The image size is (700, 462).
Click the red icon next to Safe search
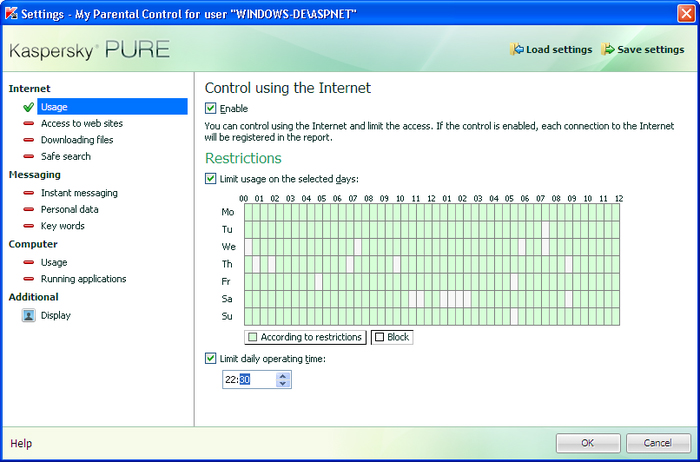tap(28, 157)
